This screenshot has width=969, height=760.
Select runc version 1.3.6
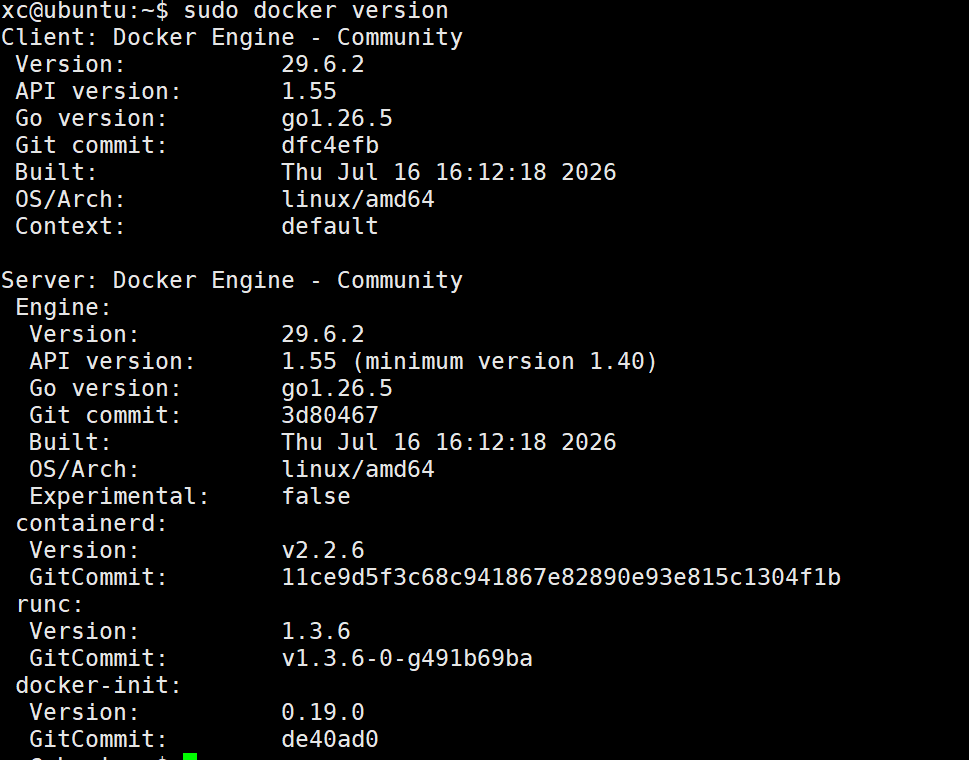point(316,631)
